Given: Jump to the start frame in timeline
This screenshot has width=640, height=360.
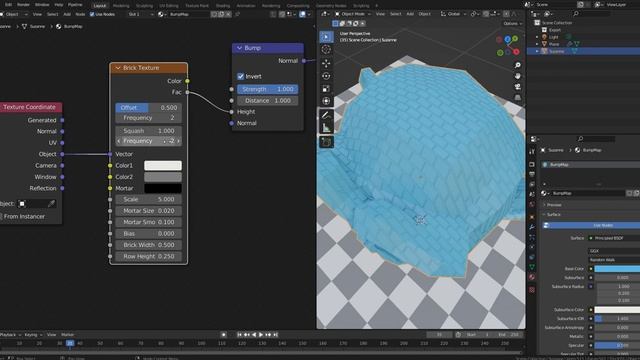Looking at the screenshot, I should [x=240, y=335].
